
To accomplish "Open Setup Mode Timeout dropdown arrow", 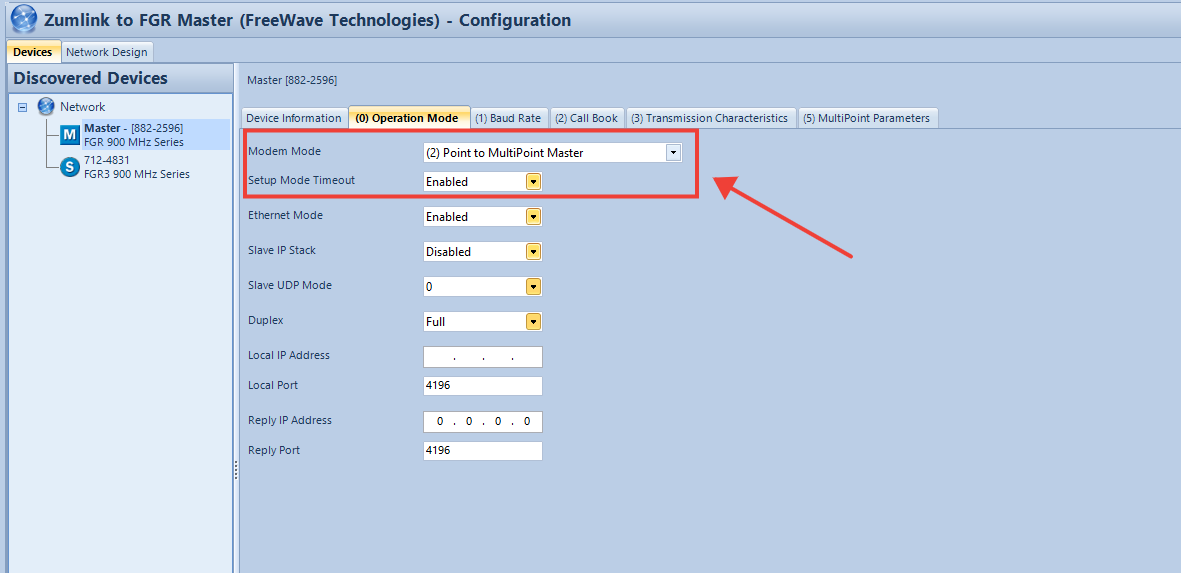I will [533, 181].
